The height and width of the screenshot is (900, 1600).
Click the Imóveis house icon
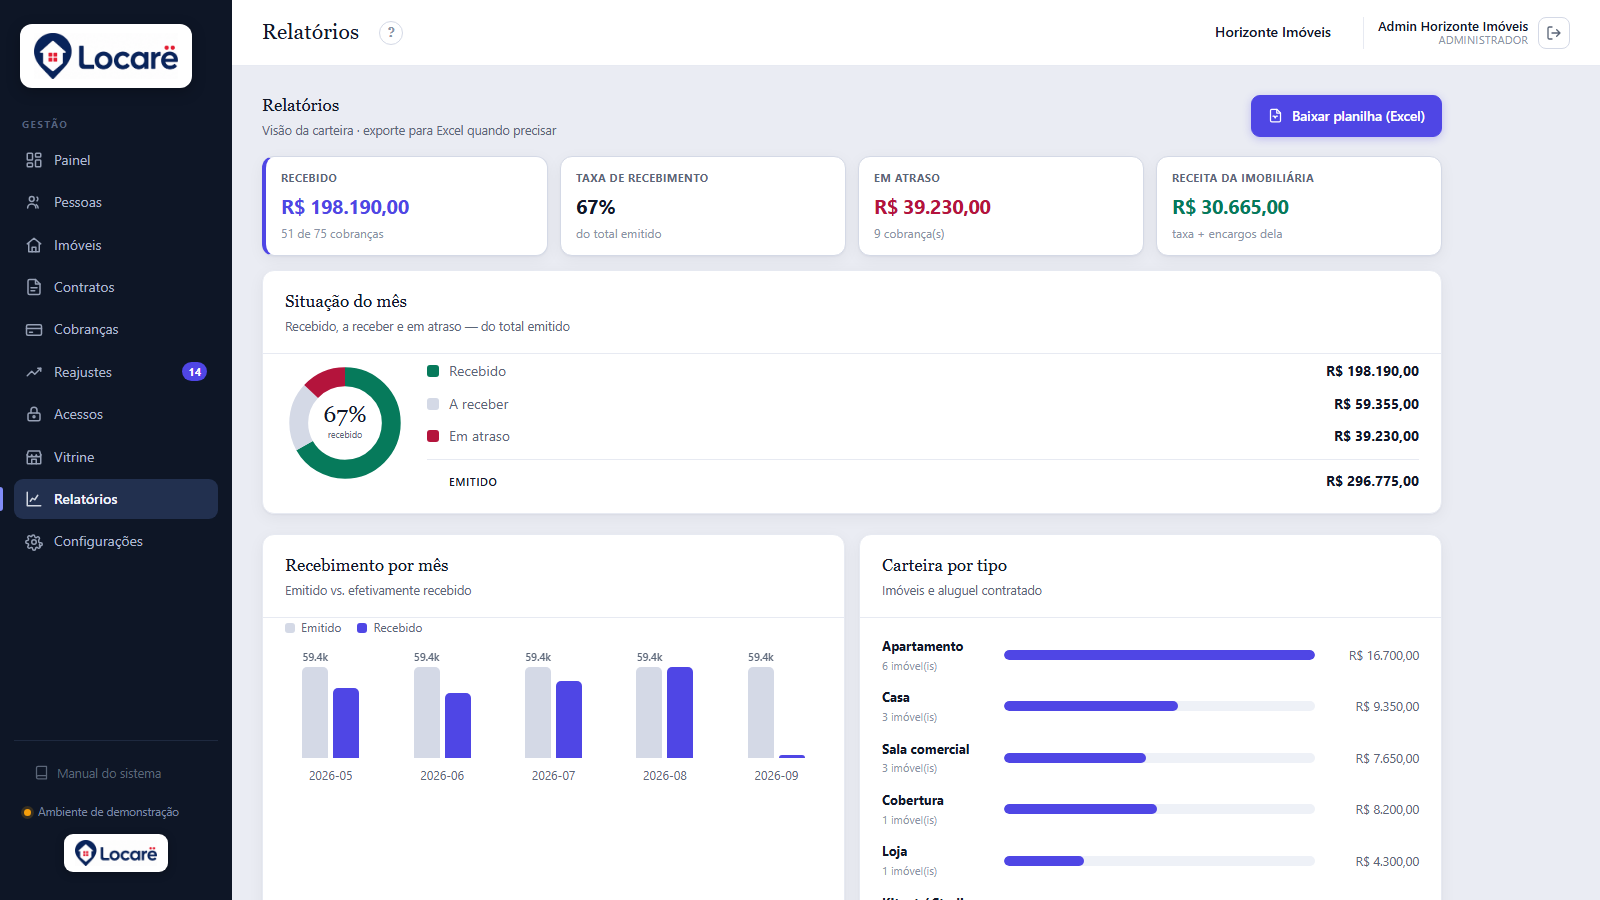click(34, 245)
